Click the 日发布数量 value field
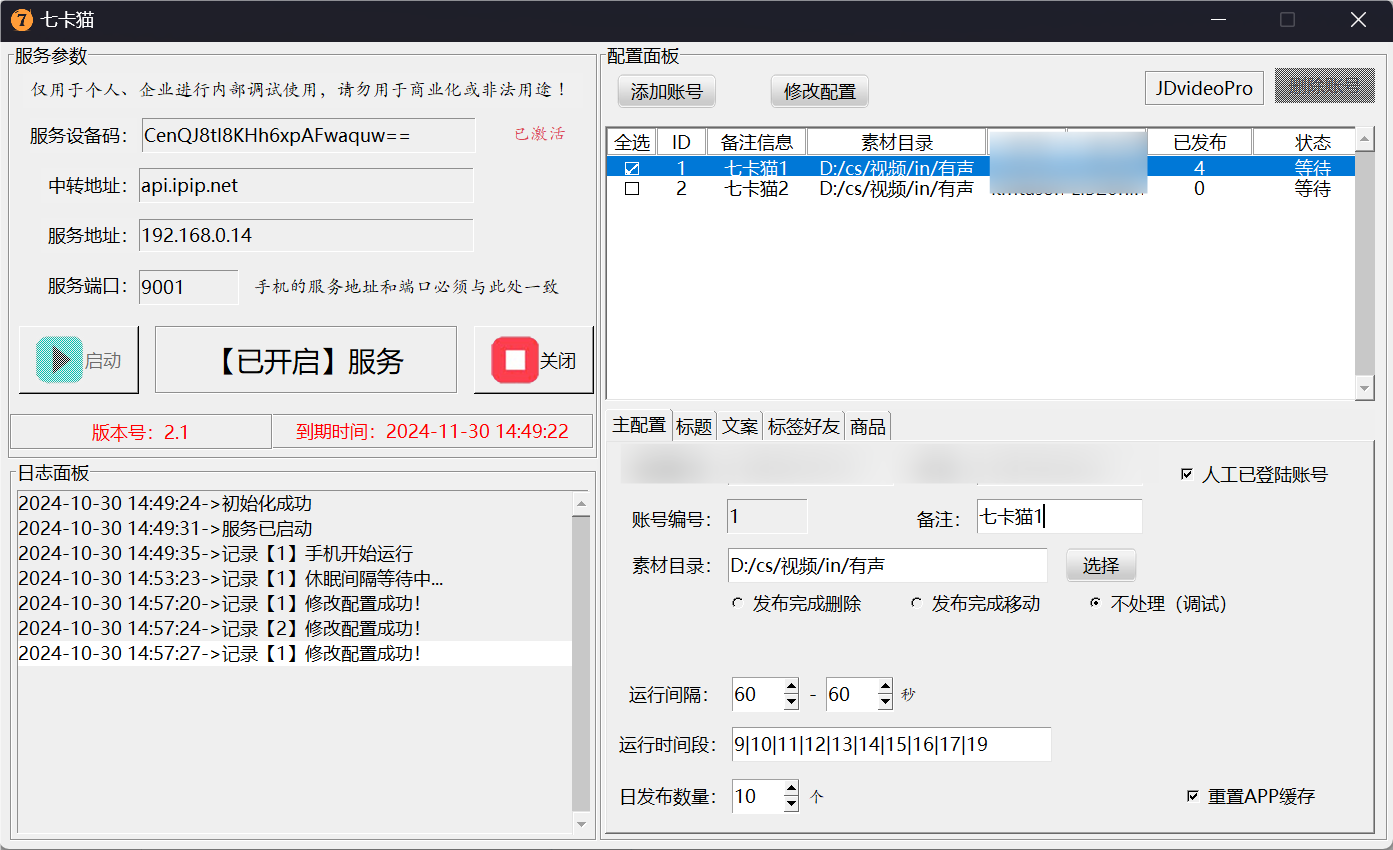1393x850 pixels. 758,796
